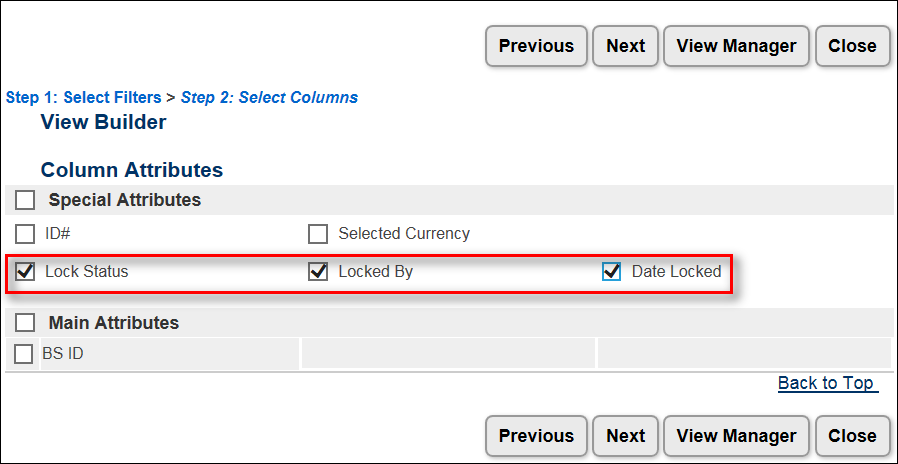Click the bottom Previous button
Viewport: 898px width, 464px height.
[x=536, y=436]
